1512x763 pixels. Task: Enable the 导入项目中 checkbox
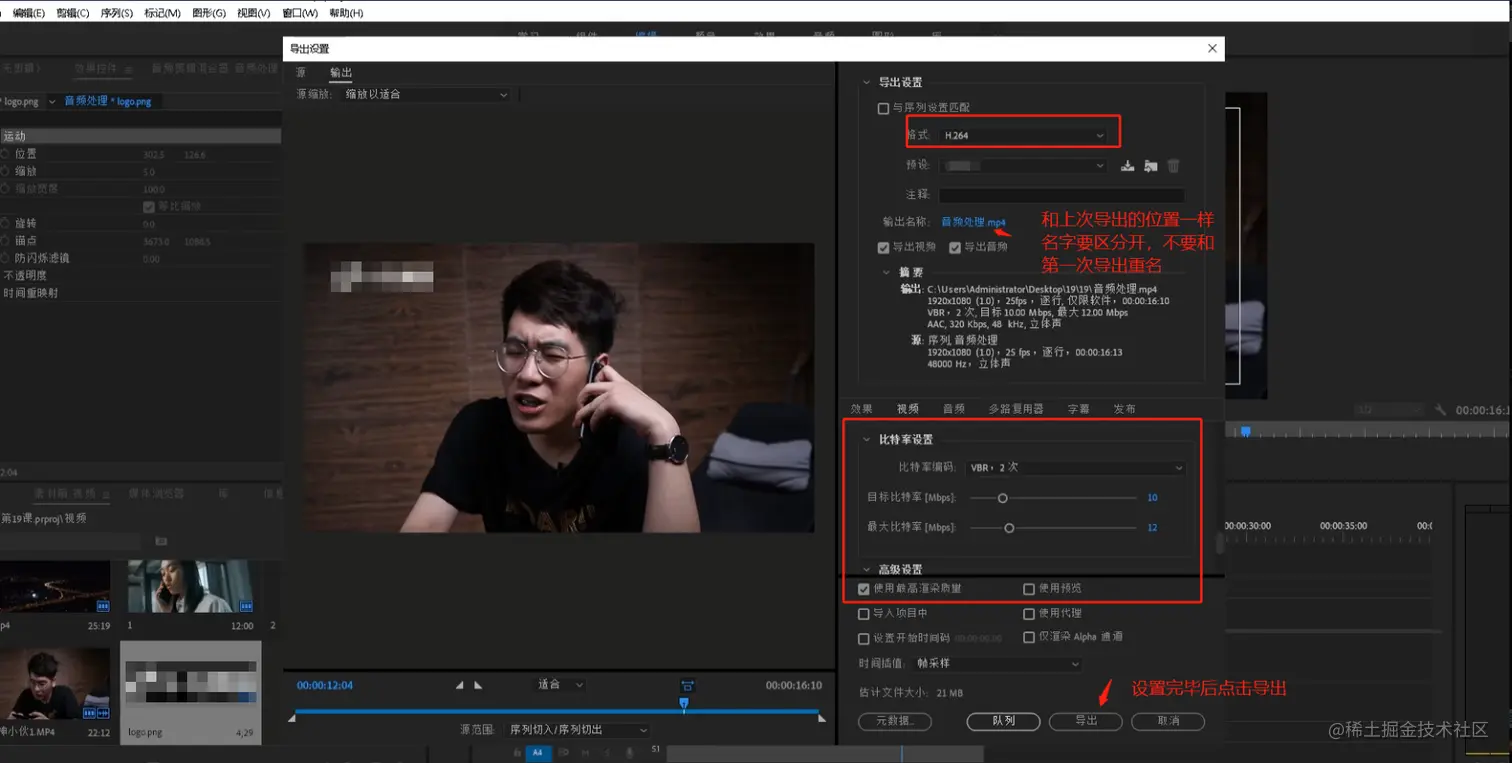click(x=864, y=614)
